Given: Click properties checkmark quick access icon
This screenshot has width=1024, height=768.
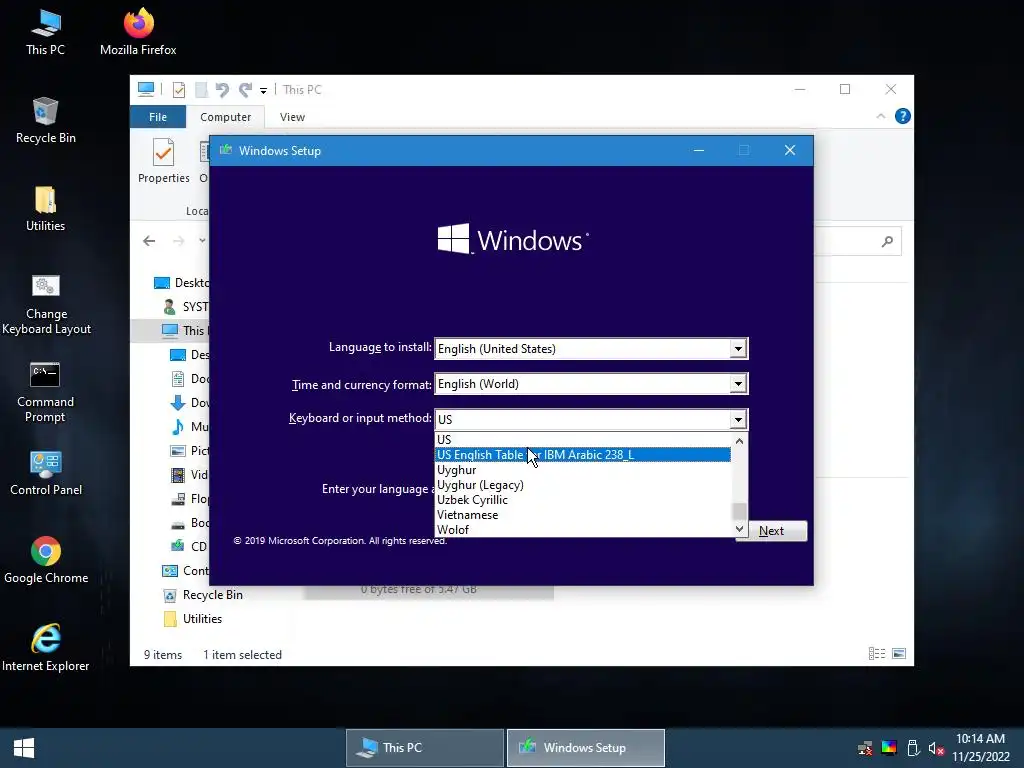Looking at the screenshot, I should point(178,89).
